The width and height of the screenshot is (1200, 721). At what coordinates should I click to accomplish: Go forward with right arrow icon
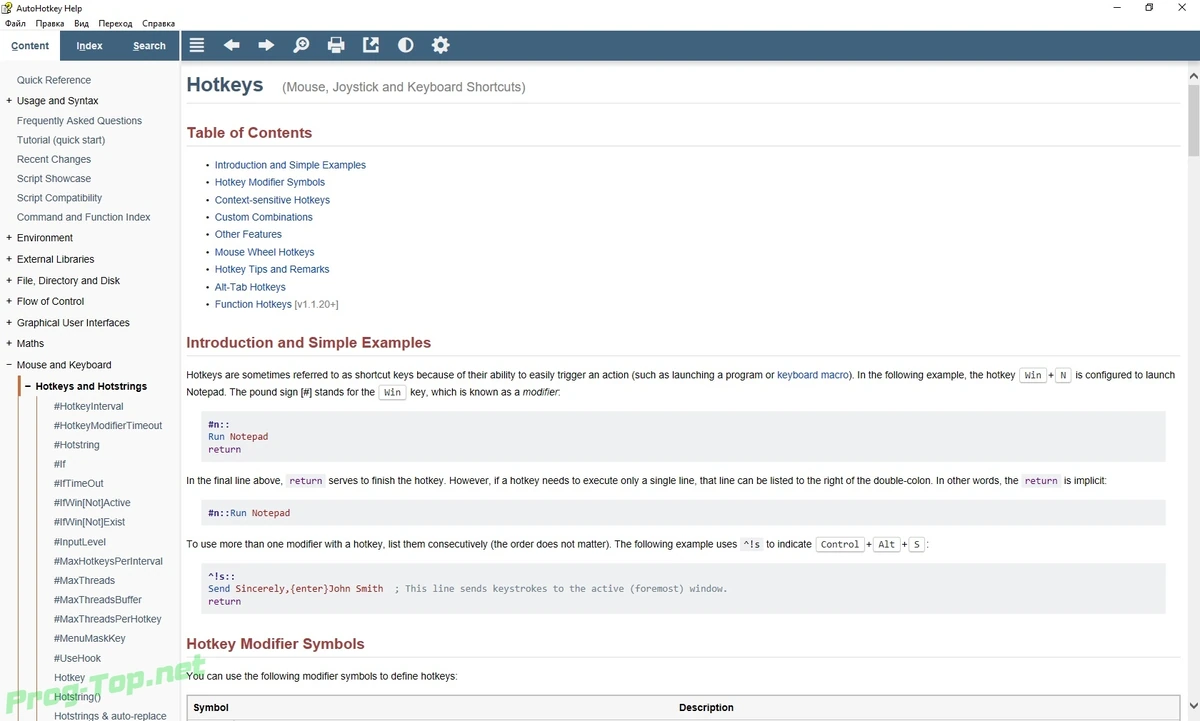point(266,45)
